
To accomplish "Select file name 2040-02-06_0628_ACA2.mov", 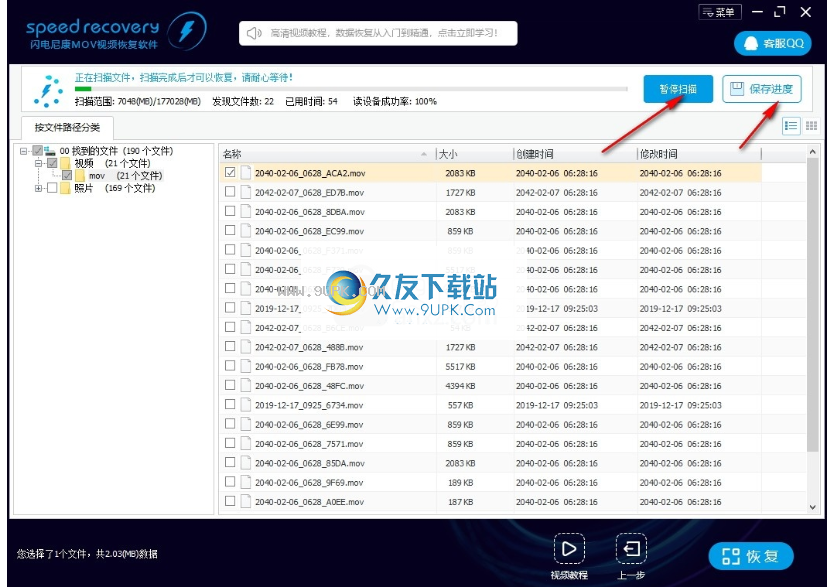I will 310,173.
